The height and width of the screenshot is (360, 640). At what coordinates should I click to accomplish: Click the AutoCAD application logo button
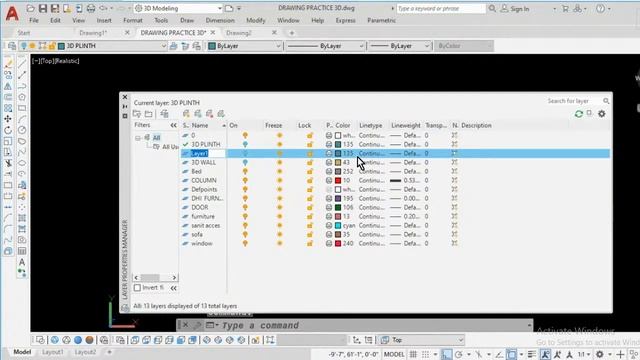(x=12, y=13)
